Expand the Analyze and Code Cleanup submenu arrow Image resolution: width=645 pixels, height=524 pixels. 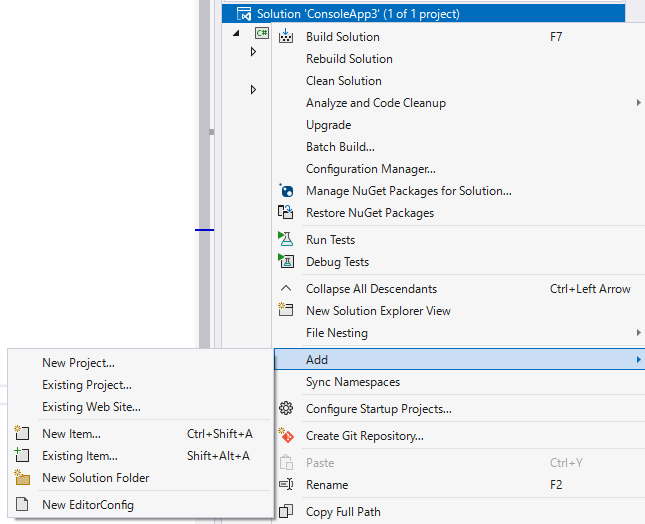tap(638, 102)
